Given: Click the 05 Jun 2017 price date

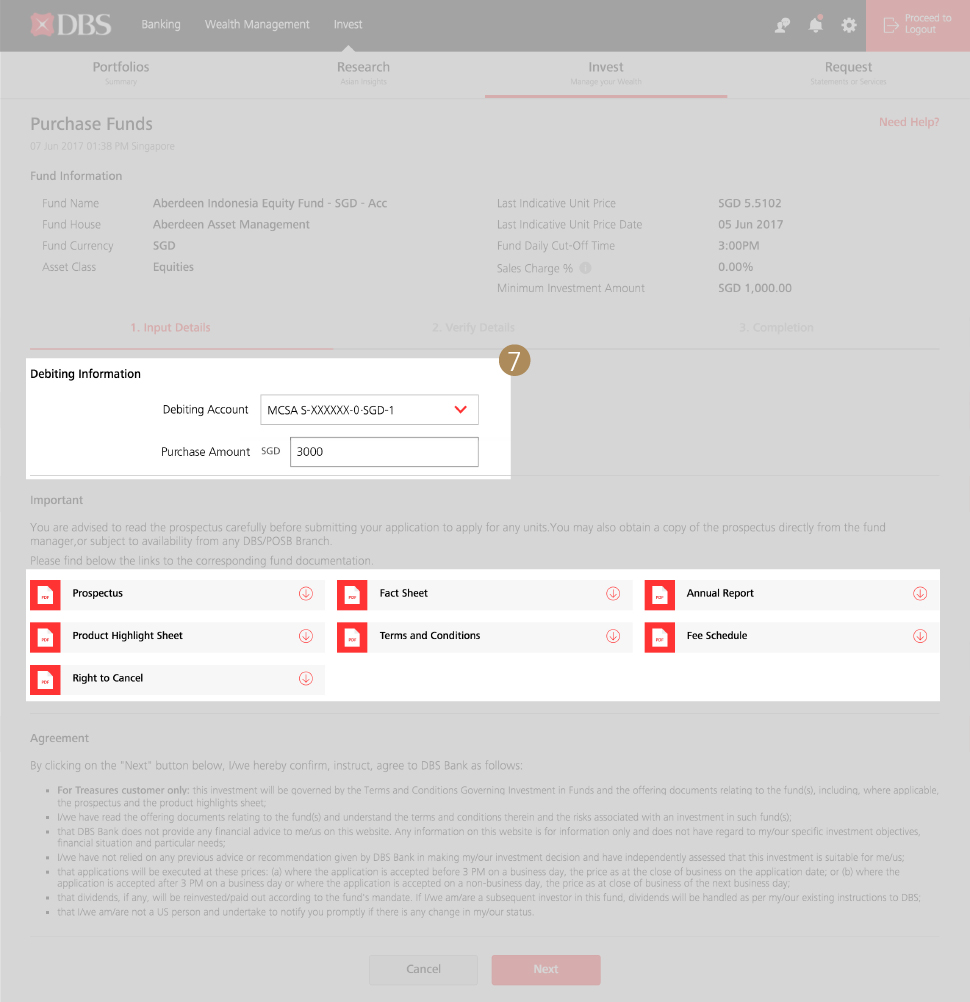Looking at the screenshot, I should [x=750, y=224].
